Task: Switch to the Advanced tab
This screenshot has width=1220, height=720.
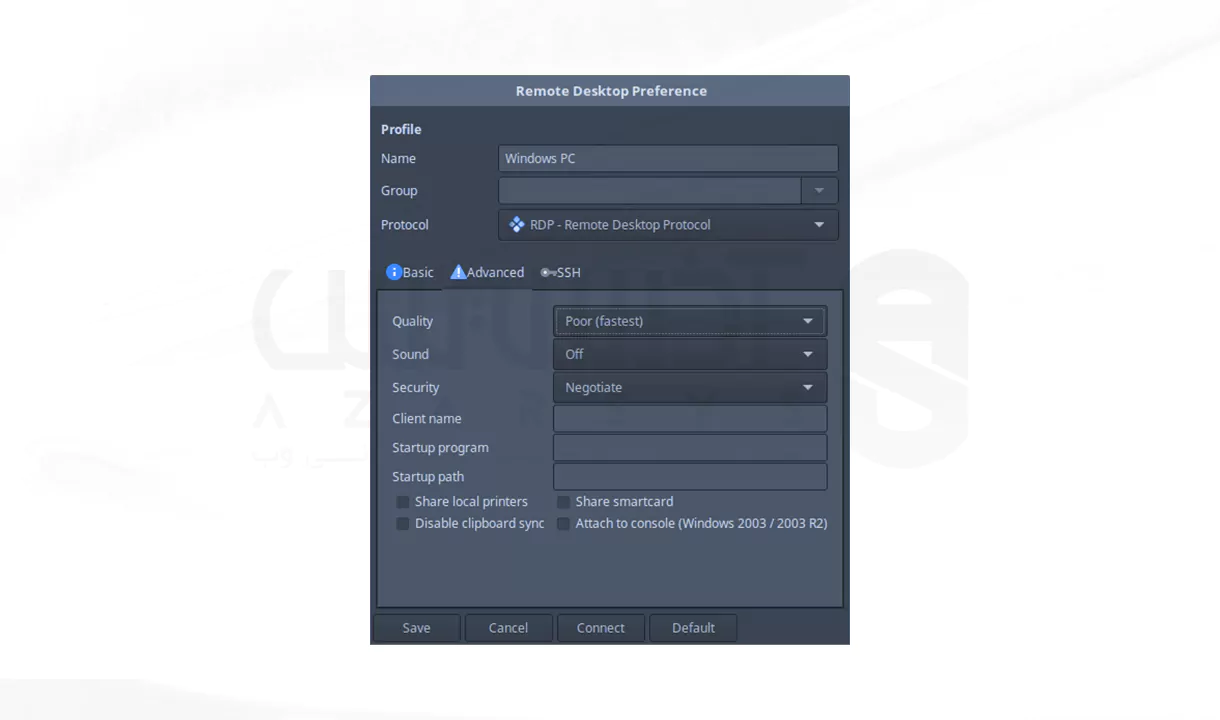Action: [487, 272]
